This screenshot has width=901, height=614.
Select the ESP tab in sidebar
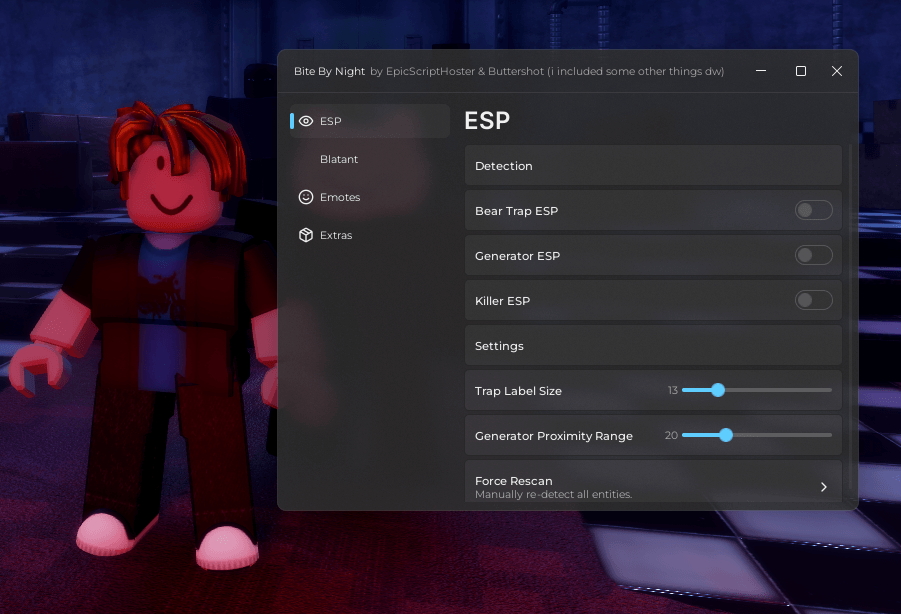click(x=369, y=121)
